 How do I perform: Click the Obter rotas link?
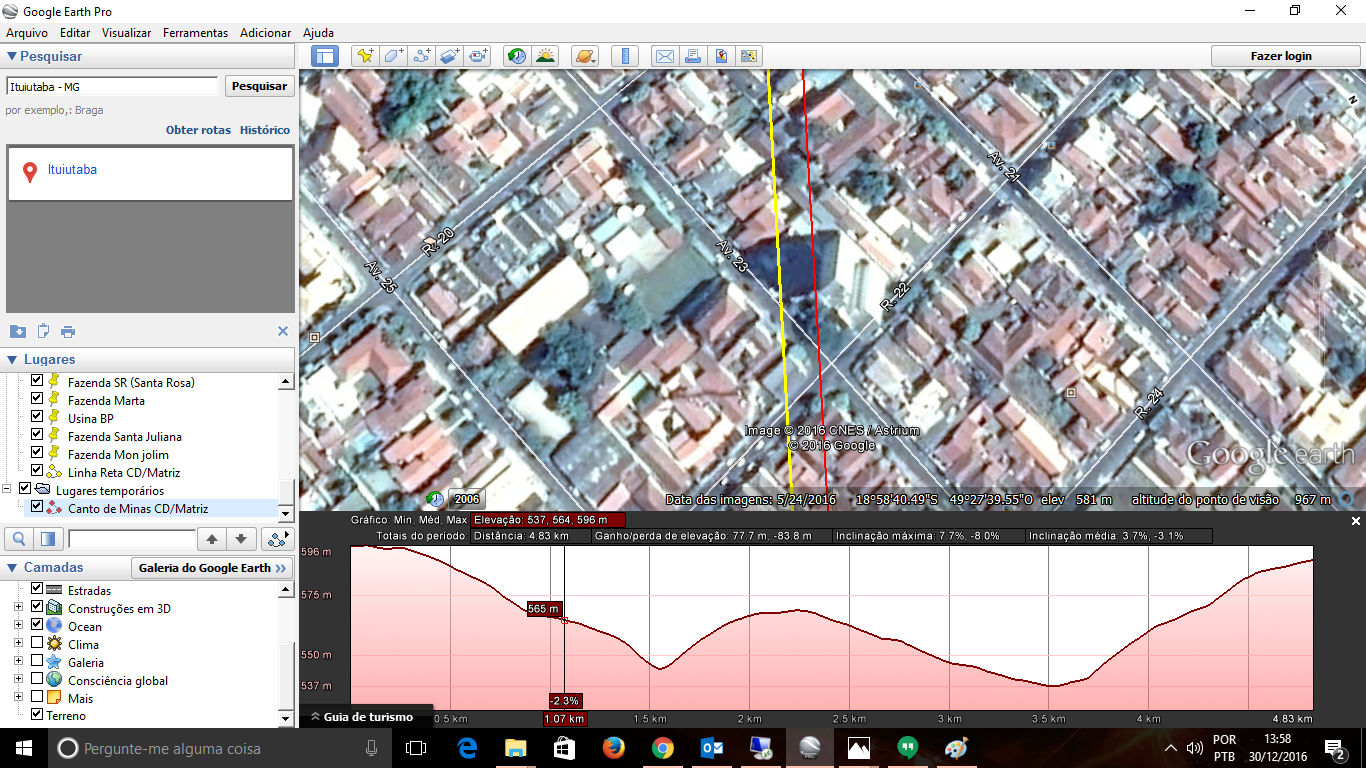coord(198,130)
